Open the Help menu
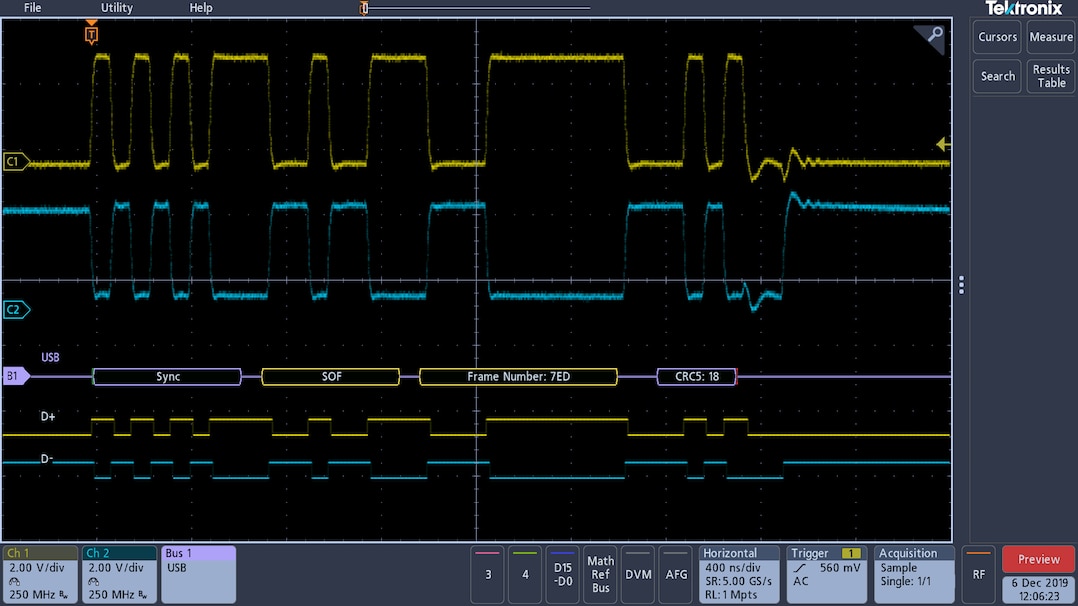This screenshot has width=1078, height=606. tap(201, 8)
